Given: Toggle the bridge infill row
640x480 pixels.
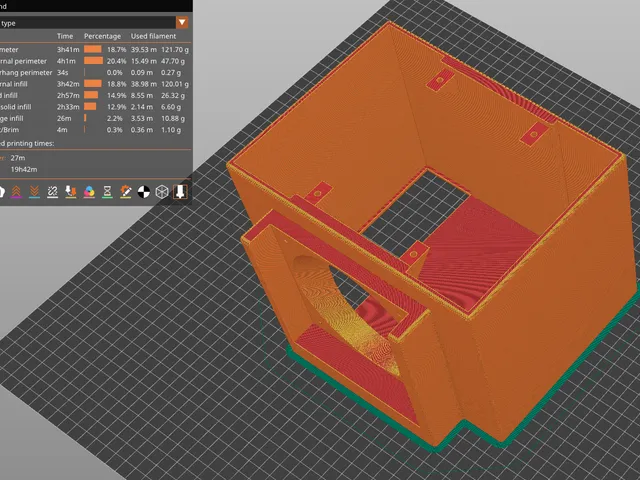Looking at the screenshot, I should pyautogui.click(x=95, y=118).
